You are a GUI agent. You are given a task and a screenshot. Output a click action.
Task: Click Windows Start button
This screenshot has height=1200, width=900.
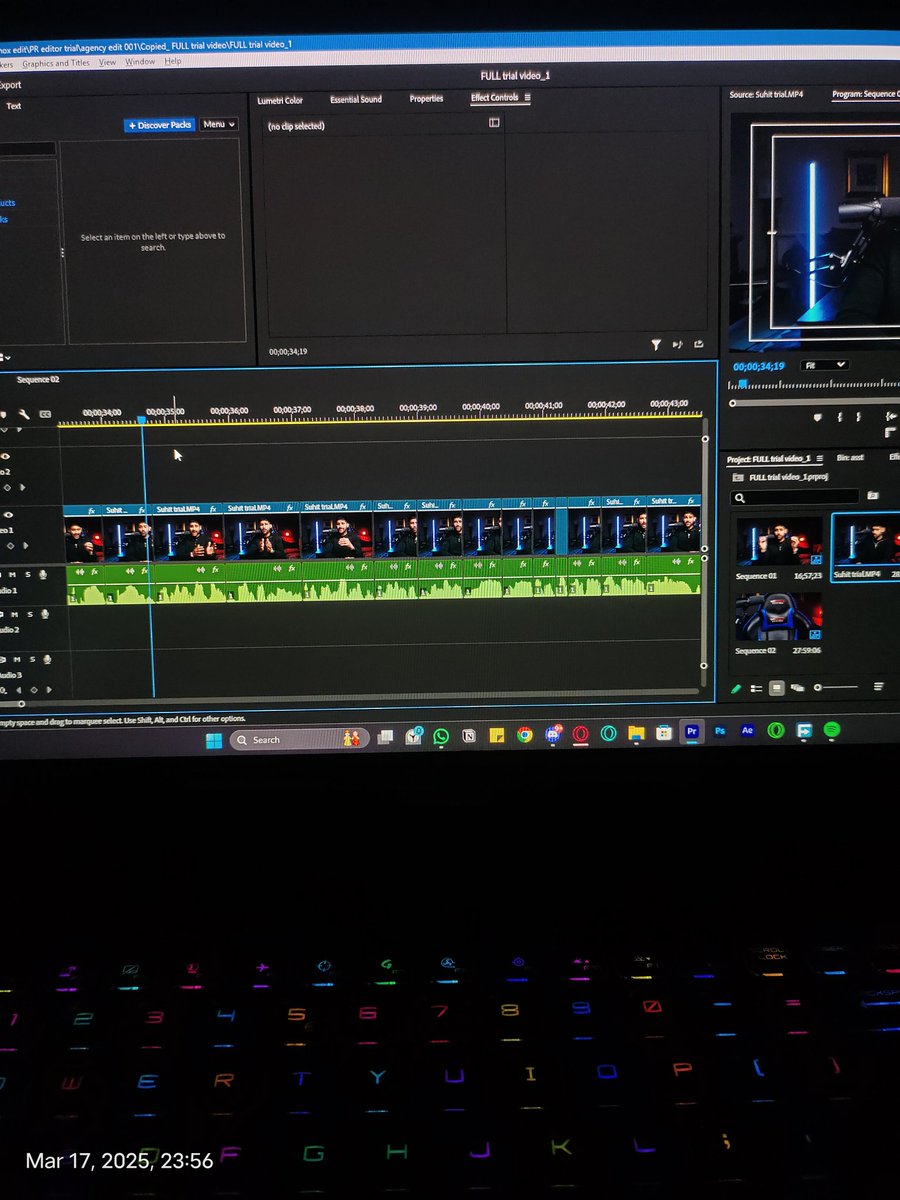pos(214,740)
